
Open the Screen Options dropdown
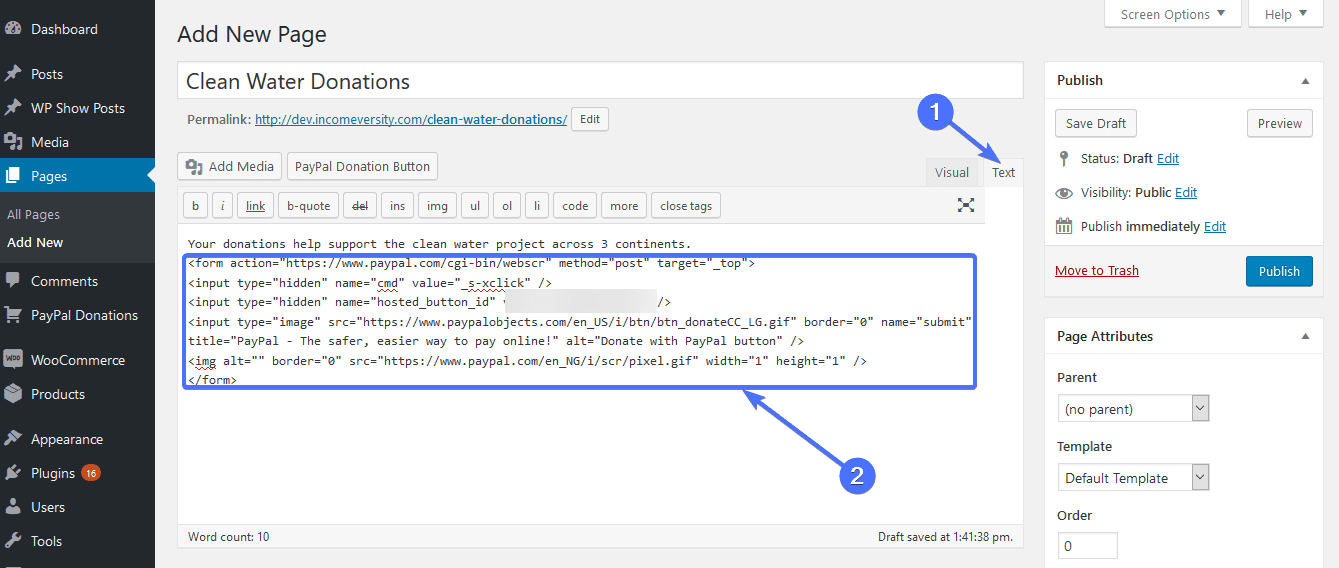pyautogui.click(x=1173, y=14)
